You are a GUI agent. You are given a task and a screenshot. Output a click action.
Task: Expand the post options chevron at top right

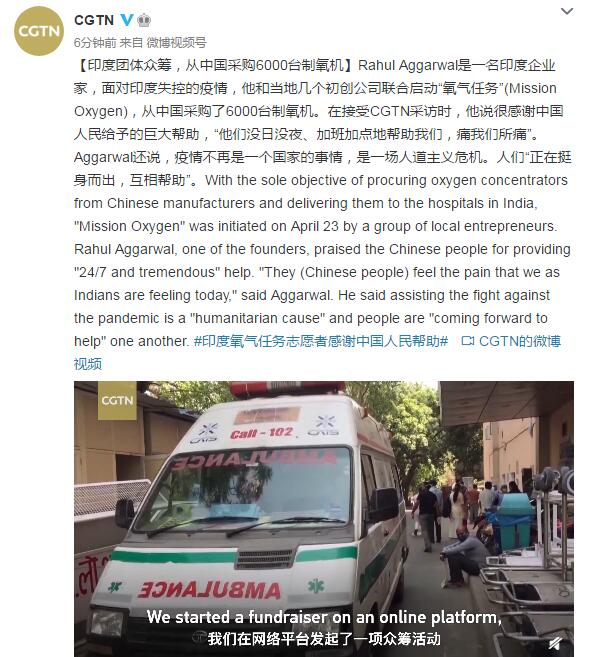567,11
